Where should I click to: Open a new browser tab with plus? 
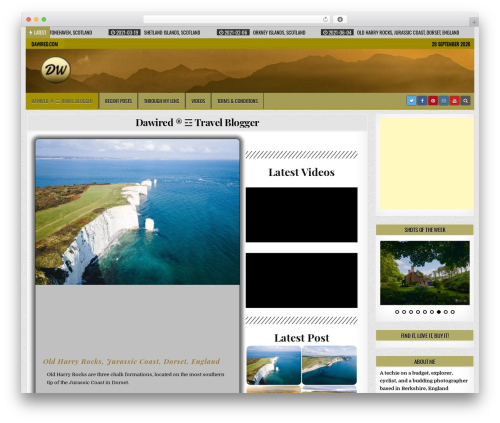[474, 22]
